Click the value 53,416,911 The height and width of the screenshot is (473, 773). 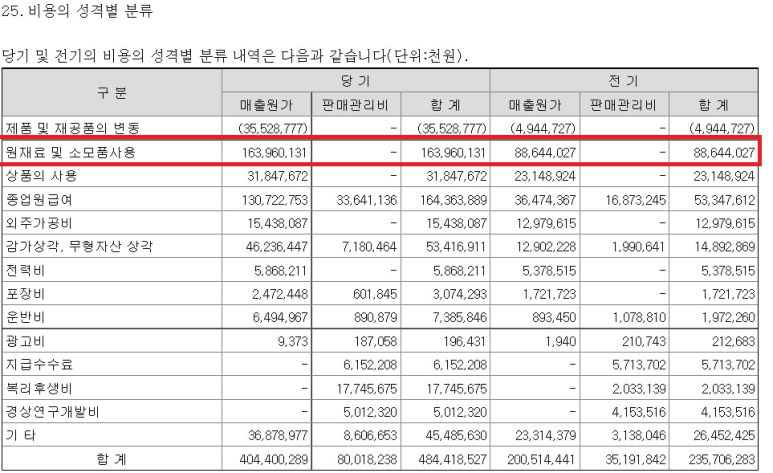pos(457,246)
